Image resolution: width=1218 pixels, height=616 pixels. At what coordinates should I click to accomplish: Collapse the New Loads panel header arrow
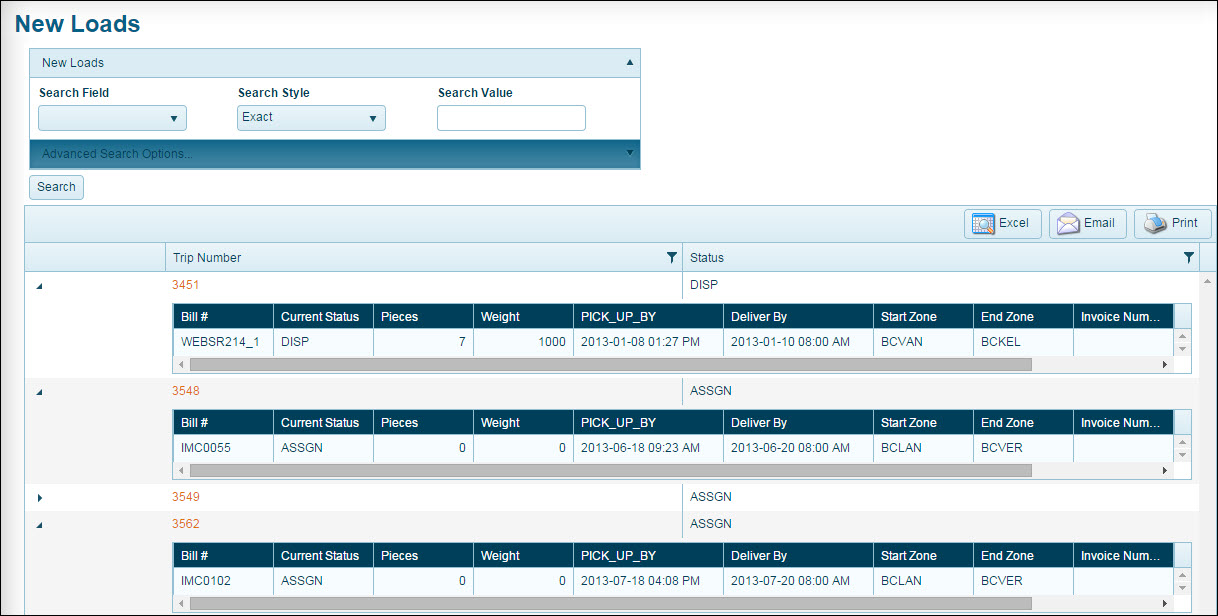pyautogui.click(x=629, y=62)
